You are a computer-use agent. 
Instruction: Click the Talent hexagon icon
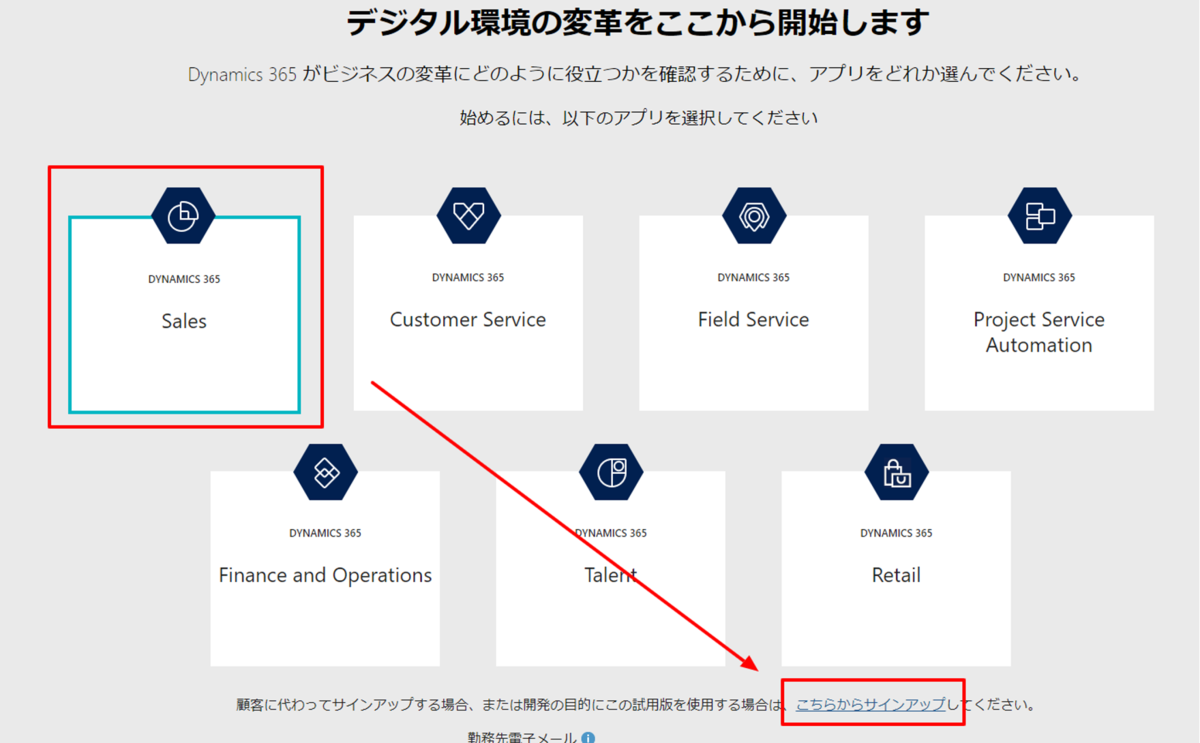pyautogui.click(x=612, y=472)
